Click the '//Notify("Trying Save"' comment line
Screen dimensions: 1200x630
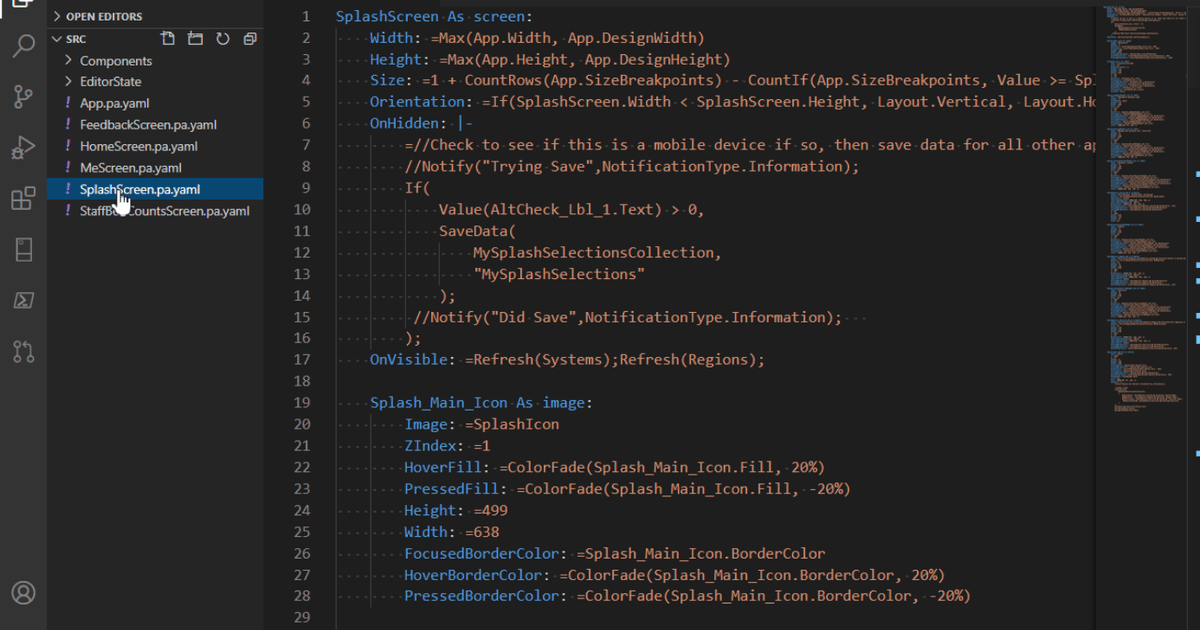click(632, 167)
